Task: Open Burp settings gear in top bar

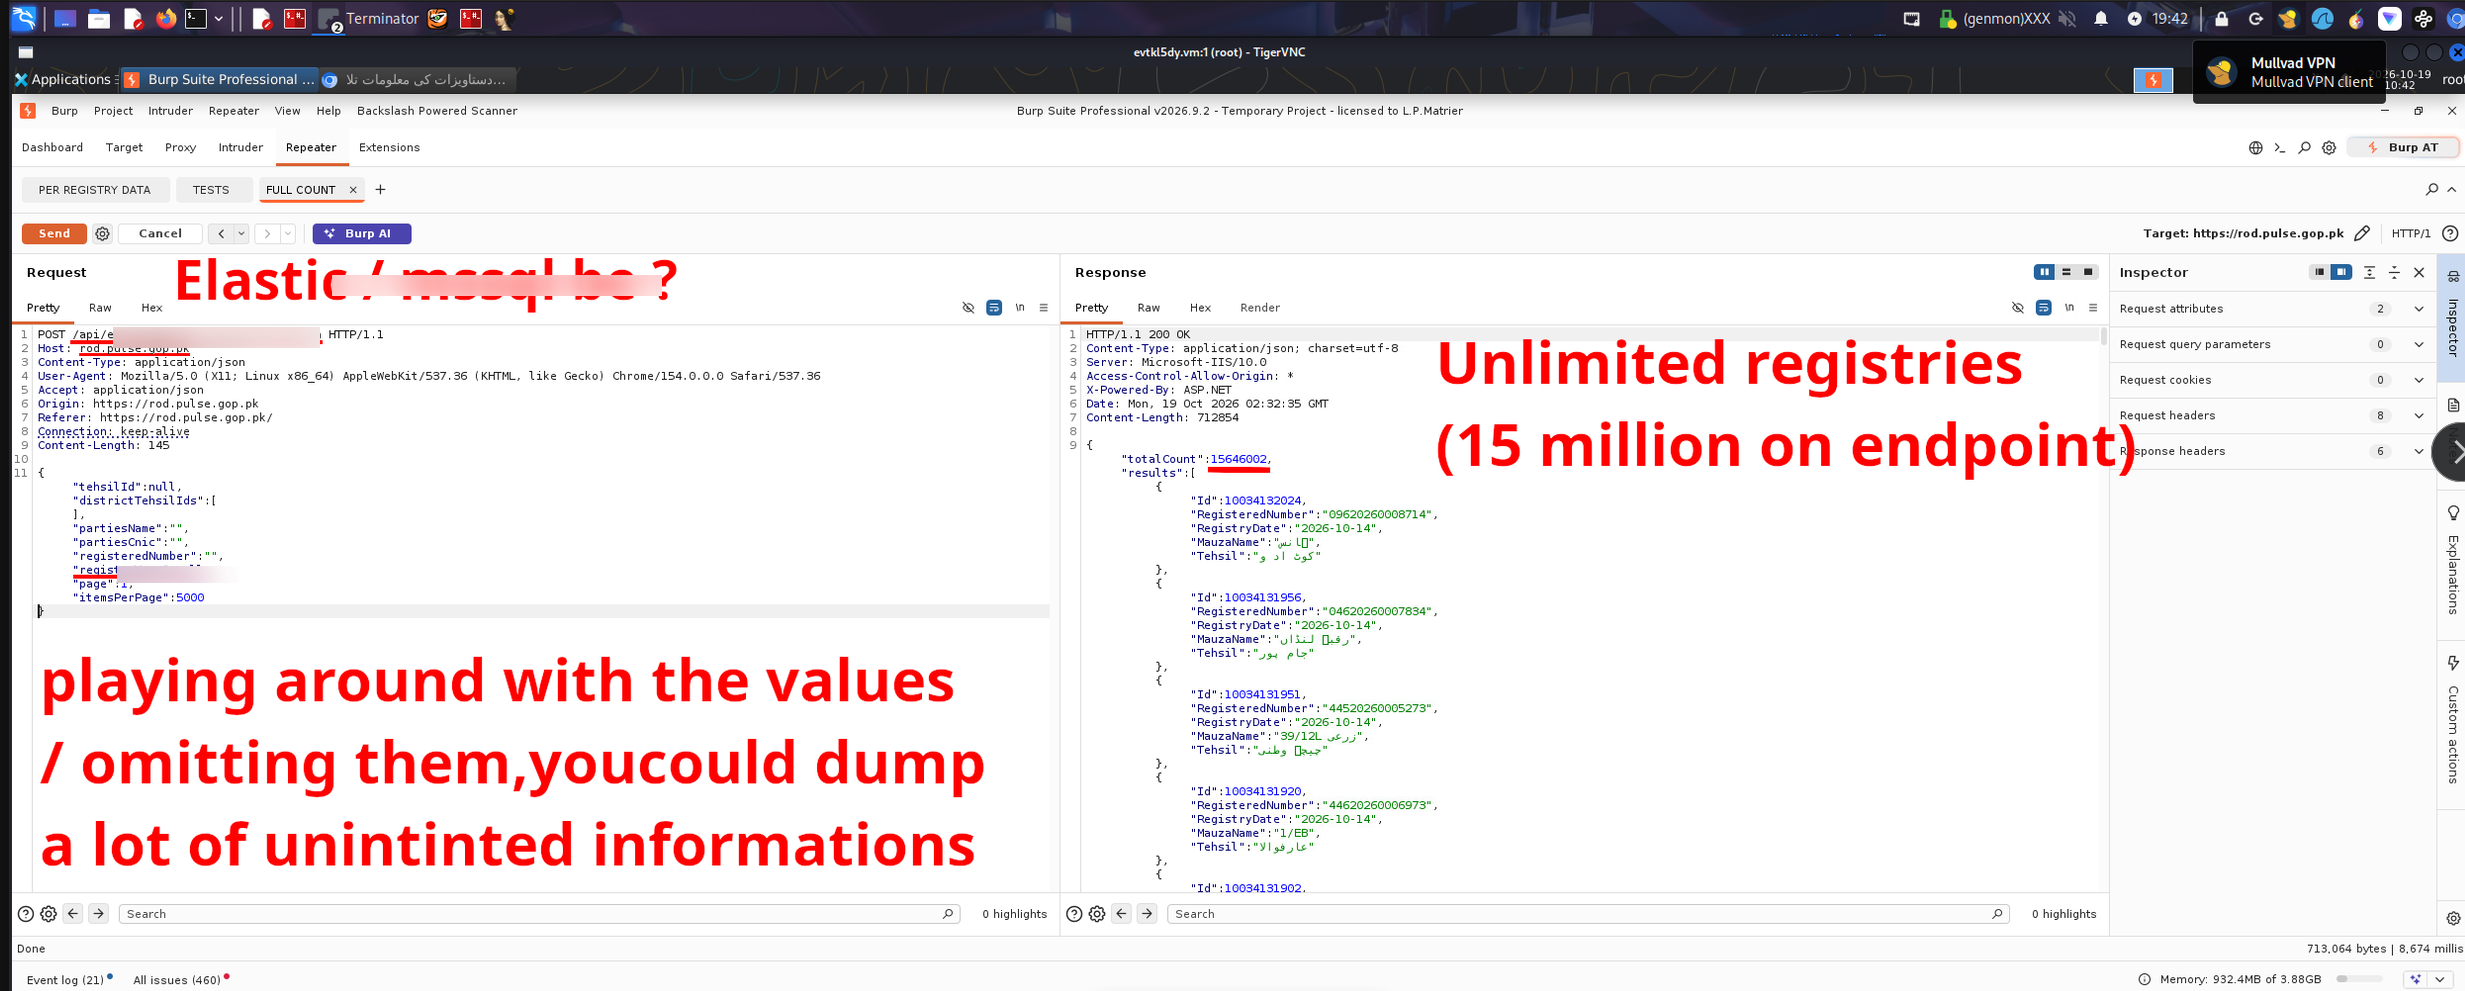Action: [x=2329, y=148]
